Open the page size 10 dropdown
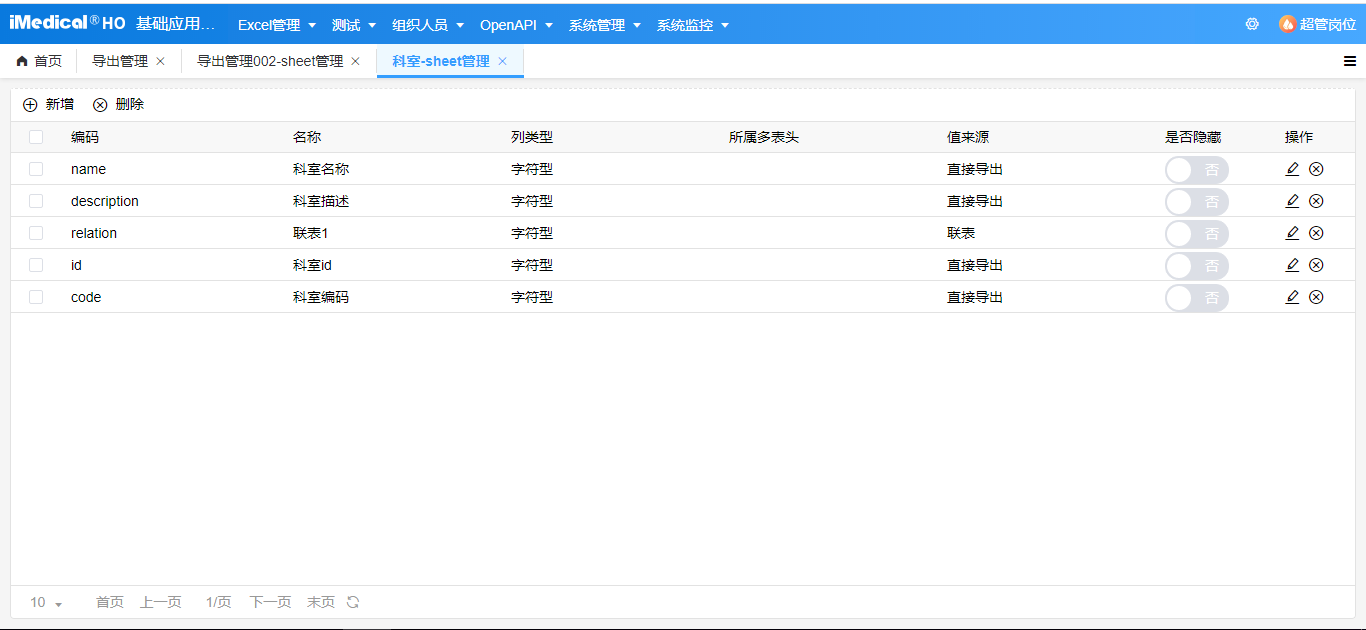 pyautogui.click(x=42, y=602)
